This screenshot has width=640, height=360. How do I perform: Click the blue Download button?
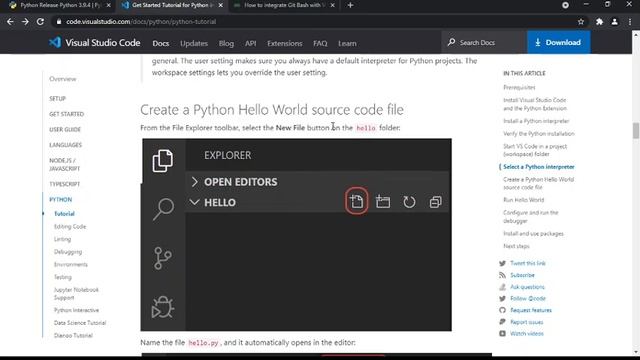558,42
